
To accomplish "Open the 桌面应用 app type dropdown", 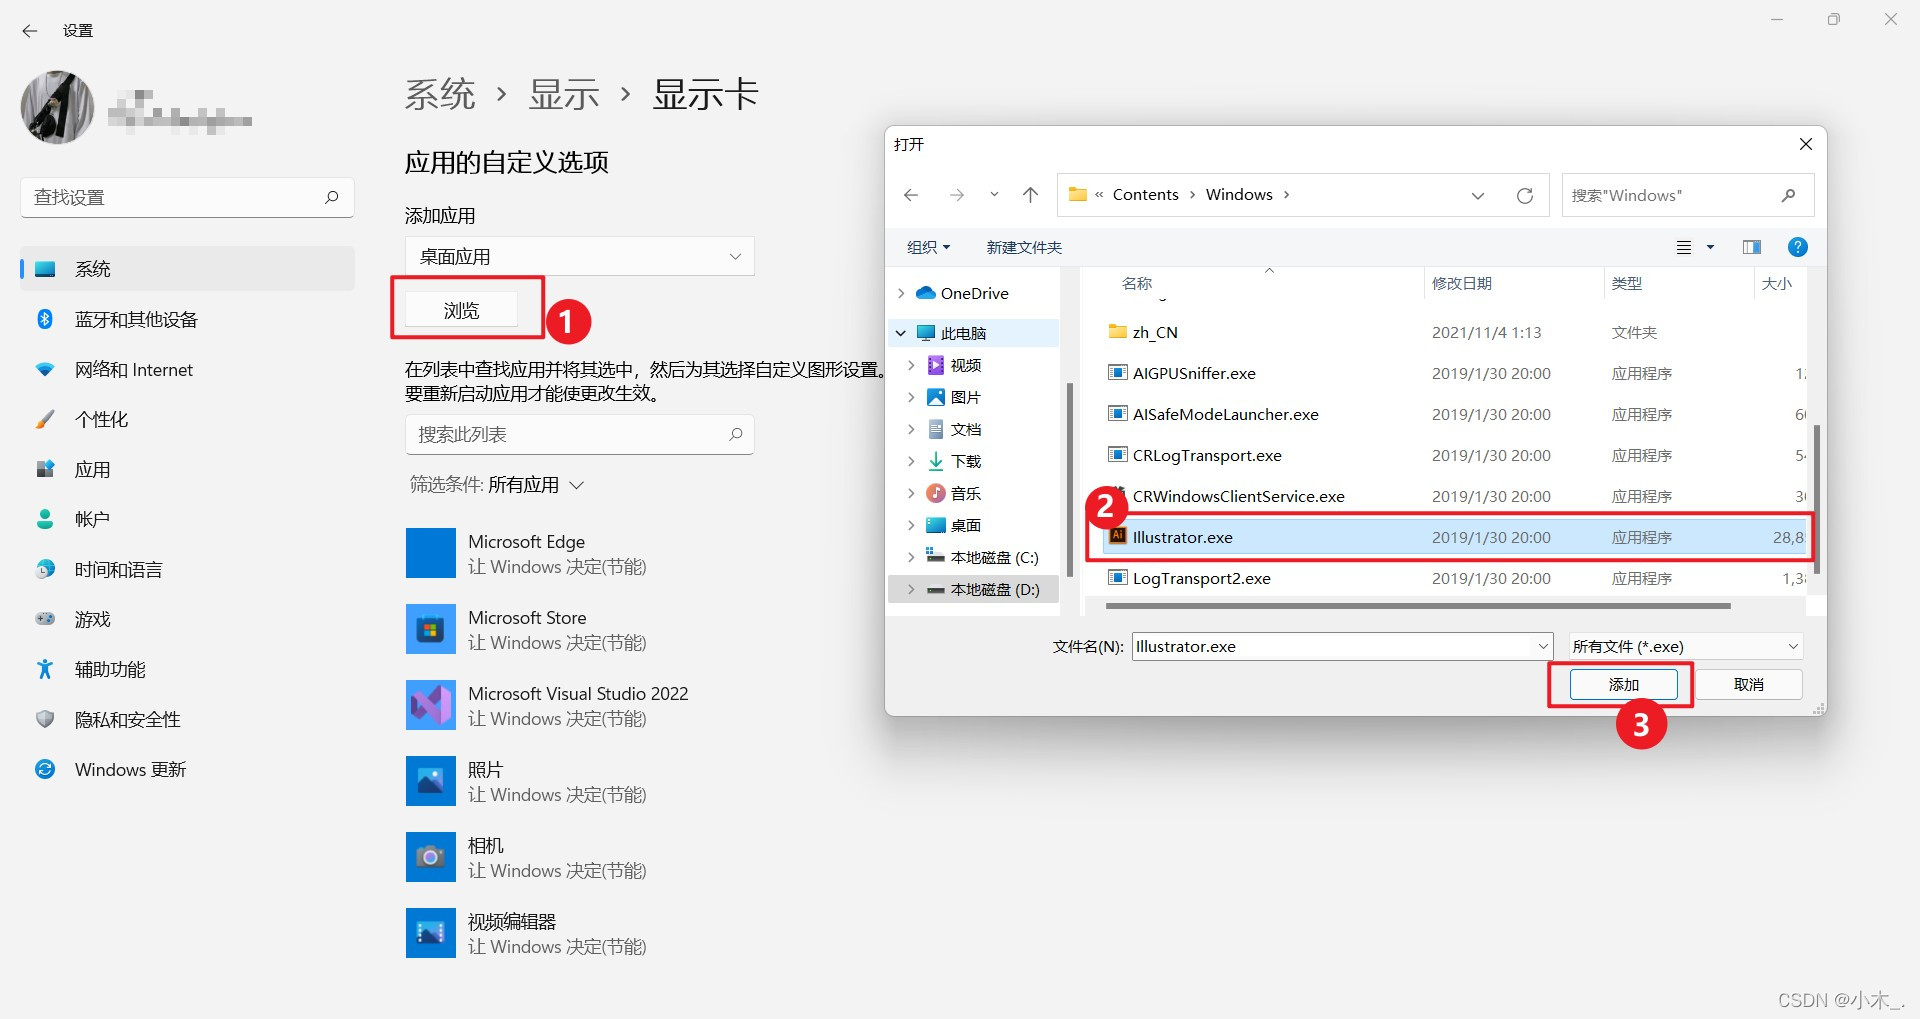I will pyautogui.click(x=580, y=256).
